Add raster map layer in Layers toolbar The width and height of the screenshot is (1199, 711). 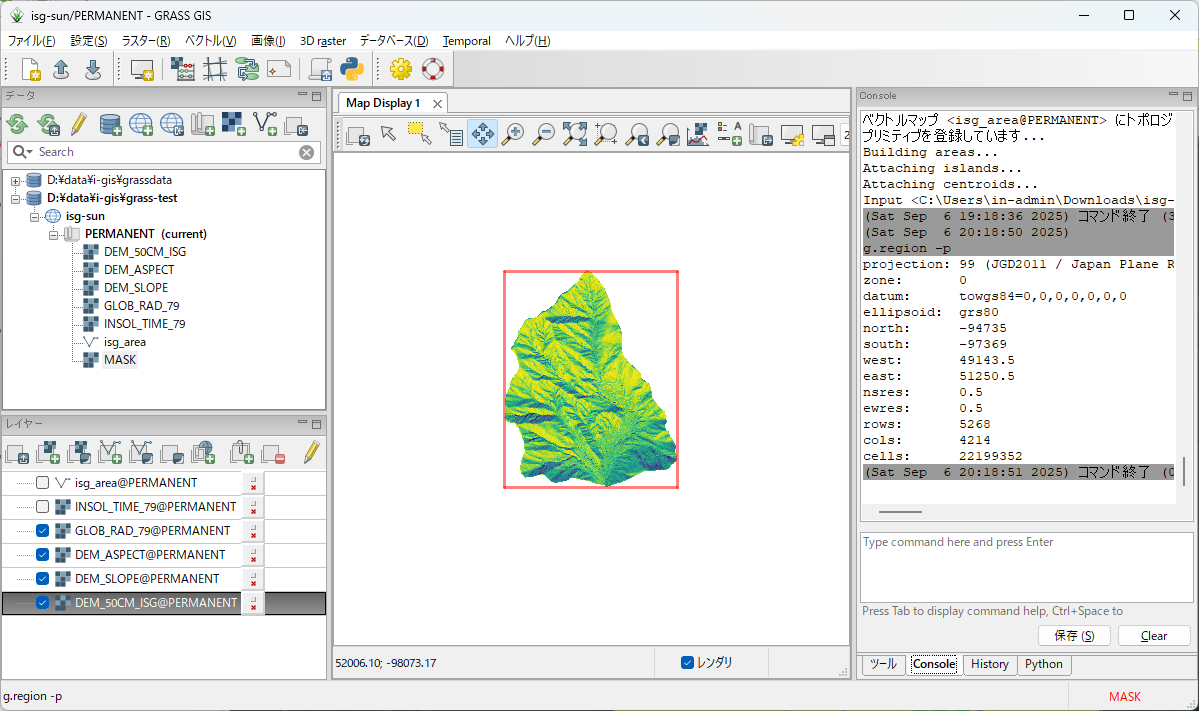[48, 453]
